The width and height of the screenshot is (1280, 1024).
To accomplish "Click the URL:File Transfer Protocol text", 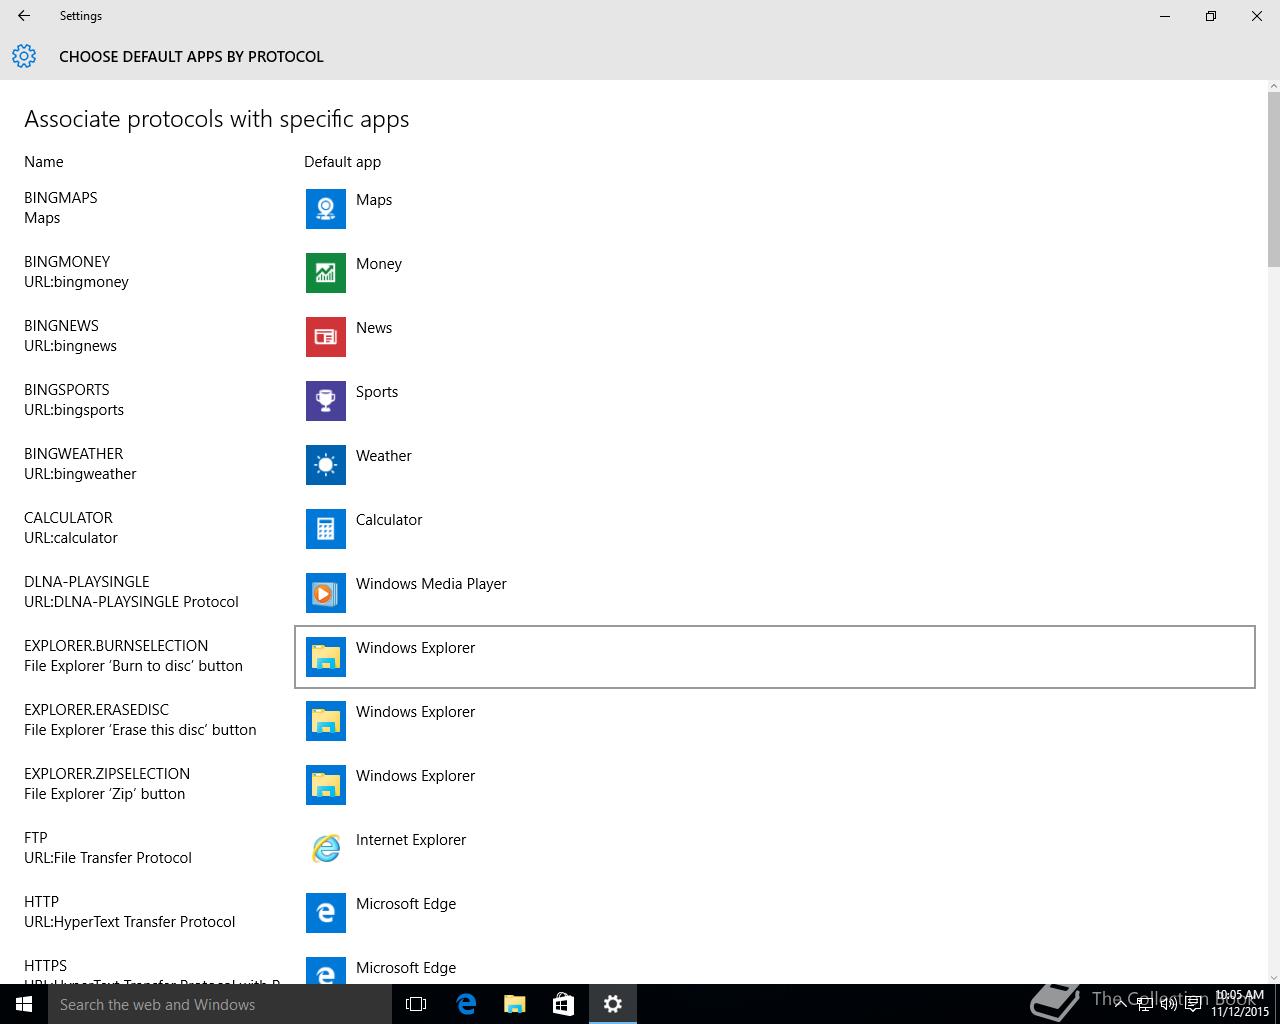I will coord(108,858).
